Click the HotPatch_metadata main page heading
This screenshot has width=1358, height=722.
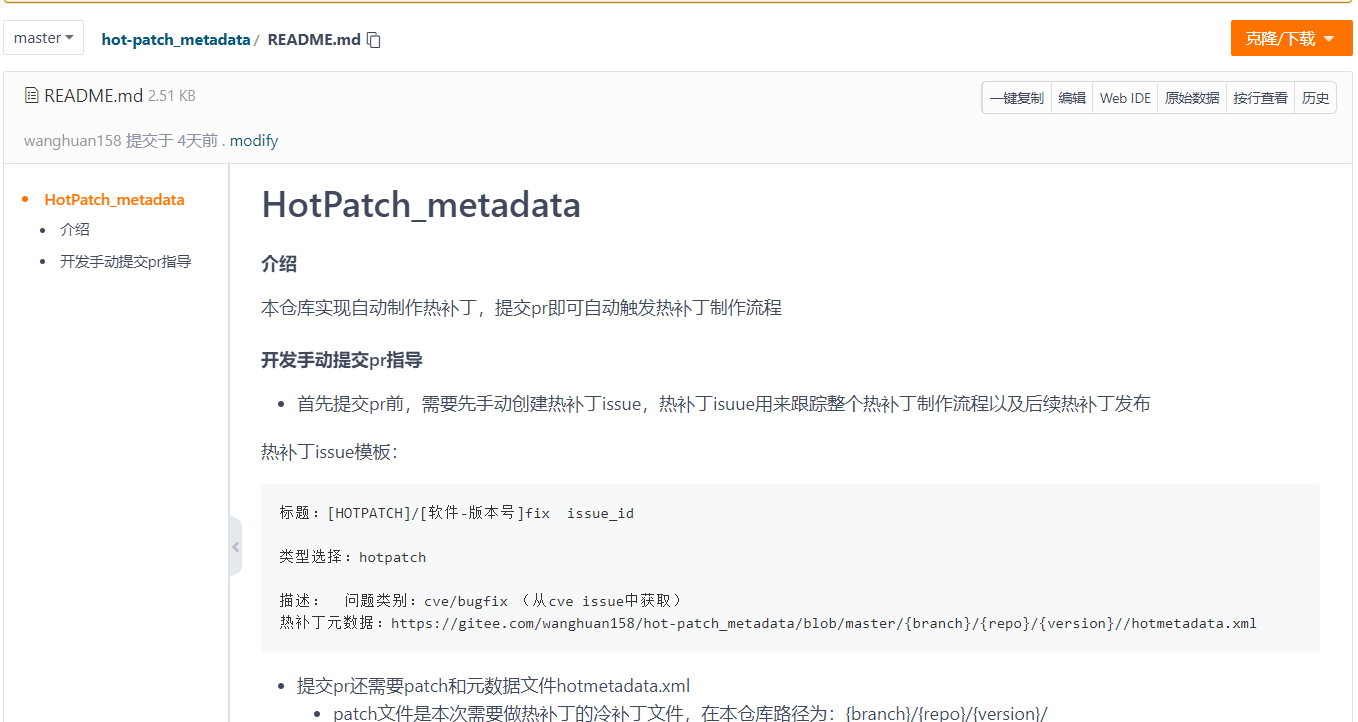(421, 205)
